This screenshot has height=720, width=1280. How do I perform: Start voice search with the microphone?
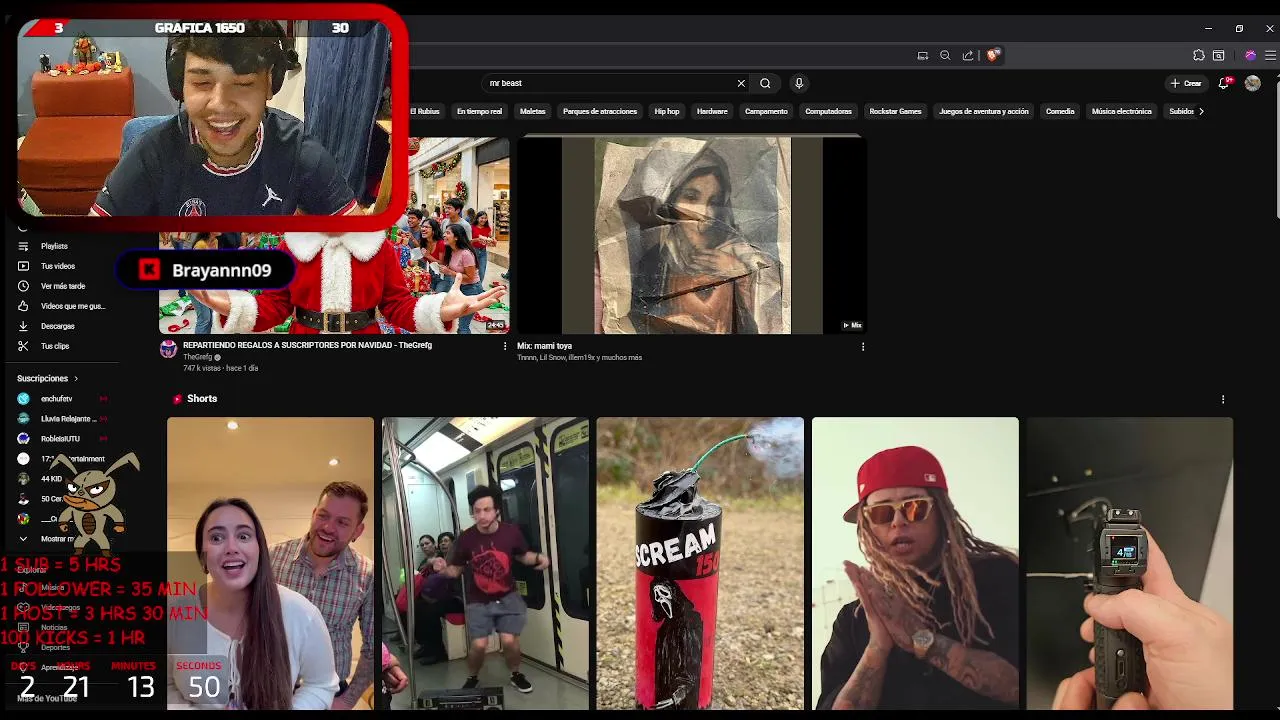[x=799, y=83]
